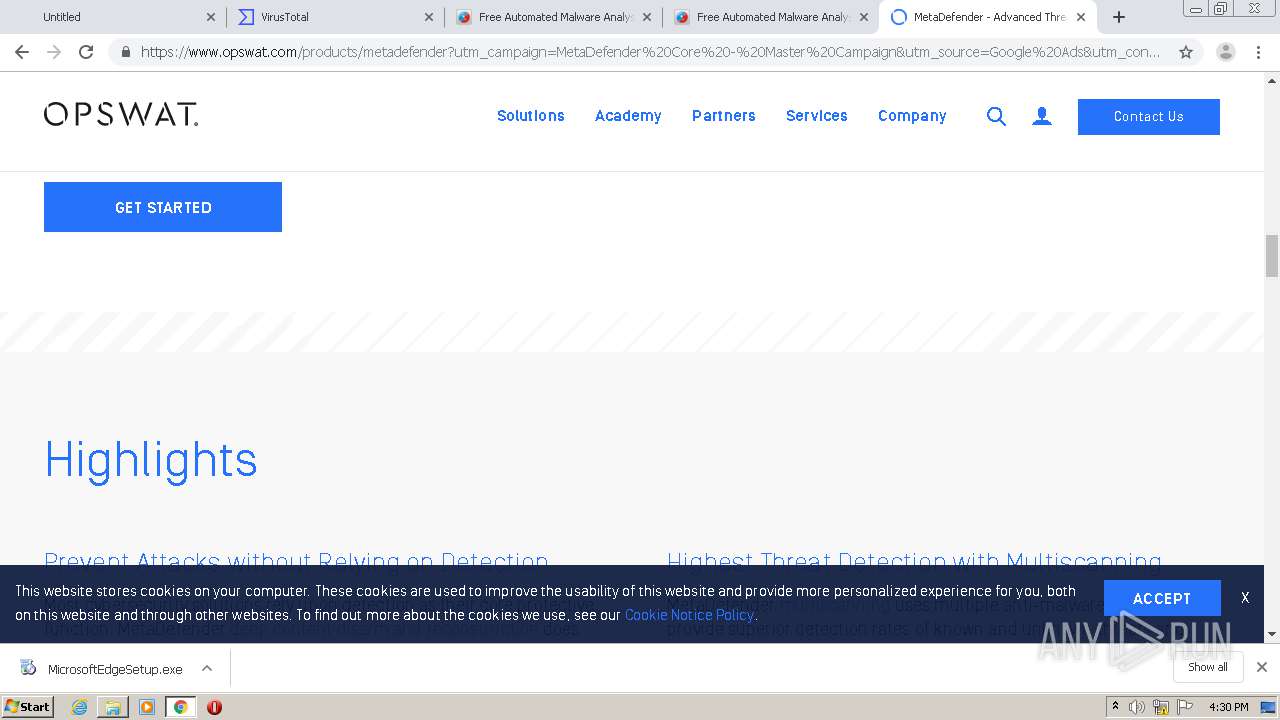This screenshot has height=720, width=1280.
Task: Open the media player taskbar icon
Action: pos(147,707)
